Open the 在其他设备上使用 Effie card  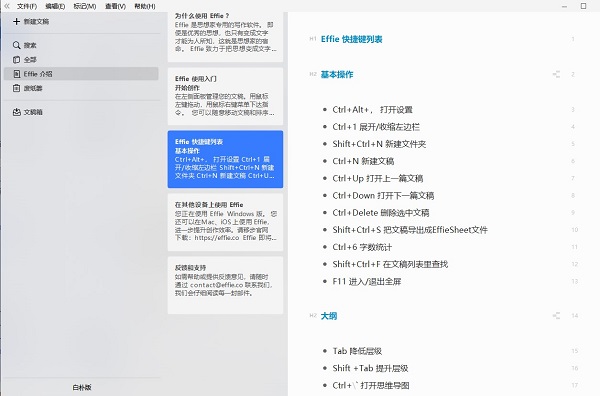225,222
